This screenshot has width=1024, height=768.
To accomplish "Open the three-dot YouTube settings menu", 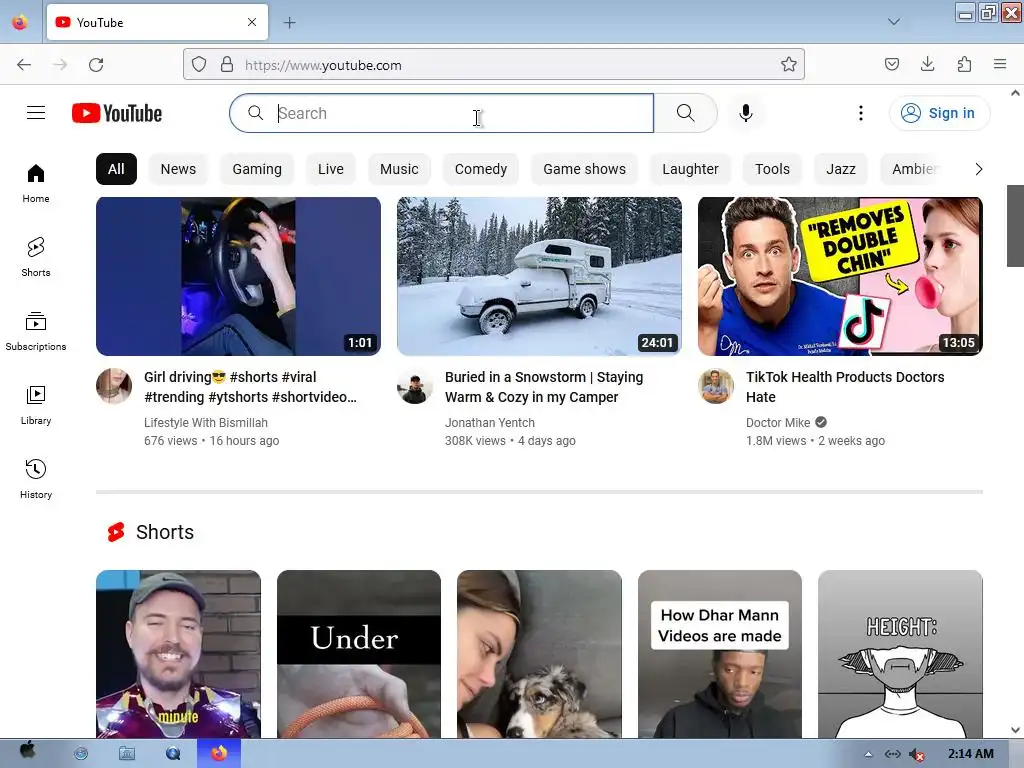I will (861, 113).
